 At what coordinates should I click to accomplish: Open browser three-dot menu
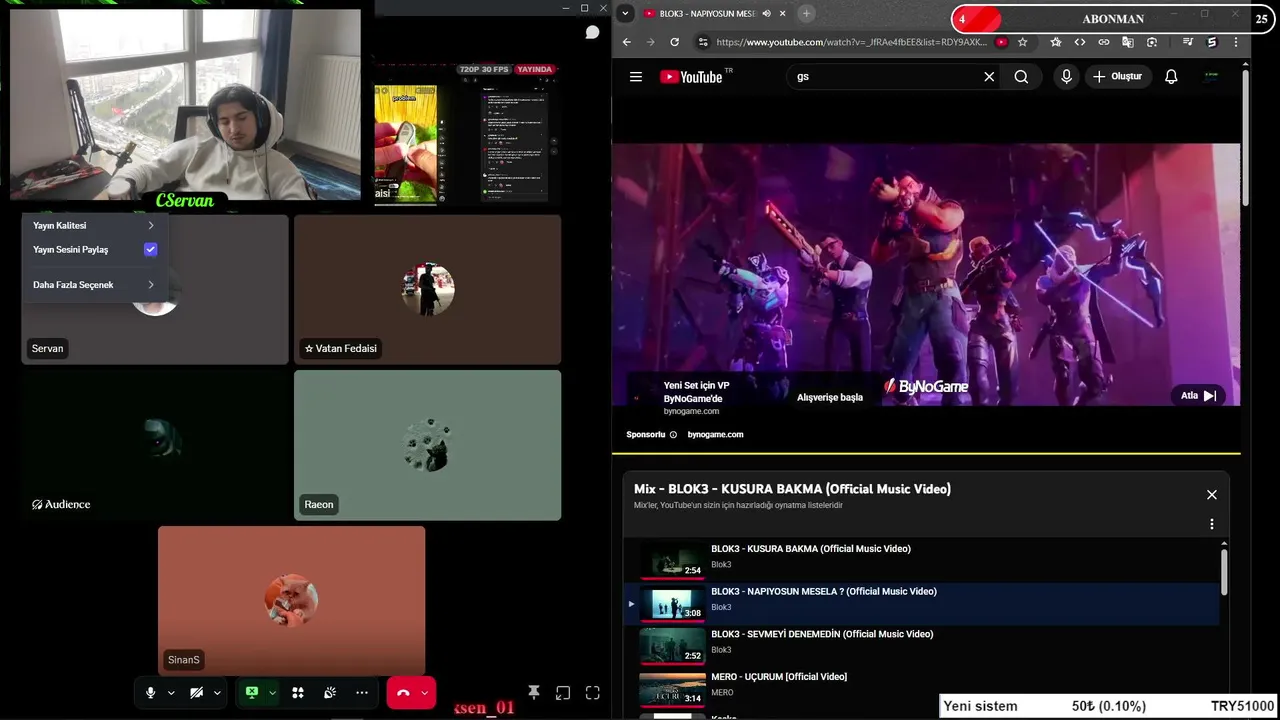coord(1236,42)
